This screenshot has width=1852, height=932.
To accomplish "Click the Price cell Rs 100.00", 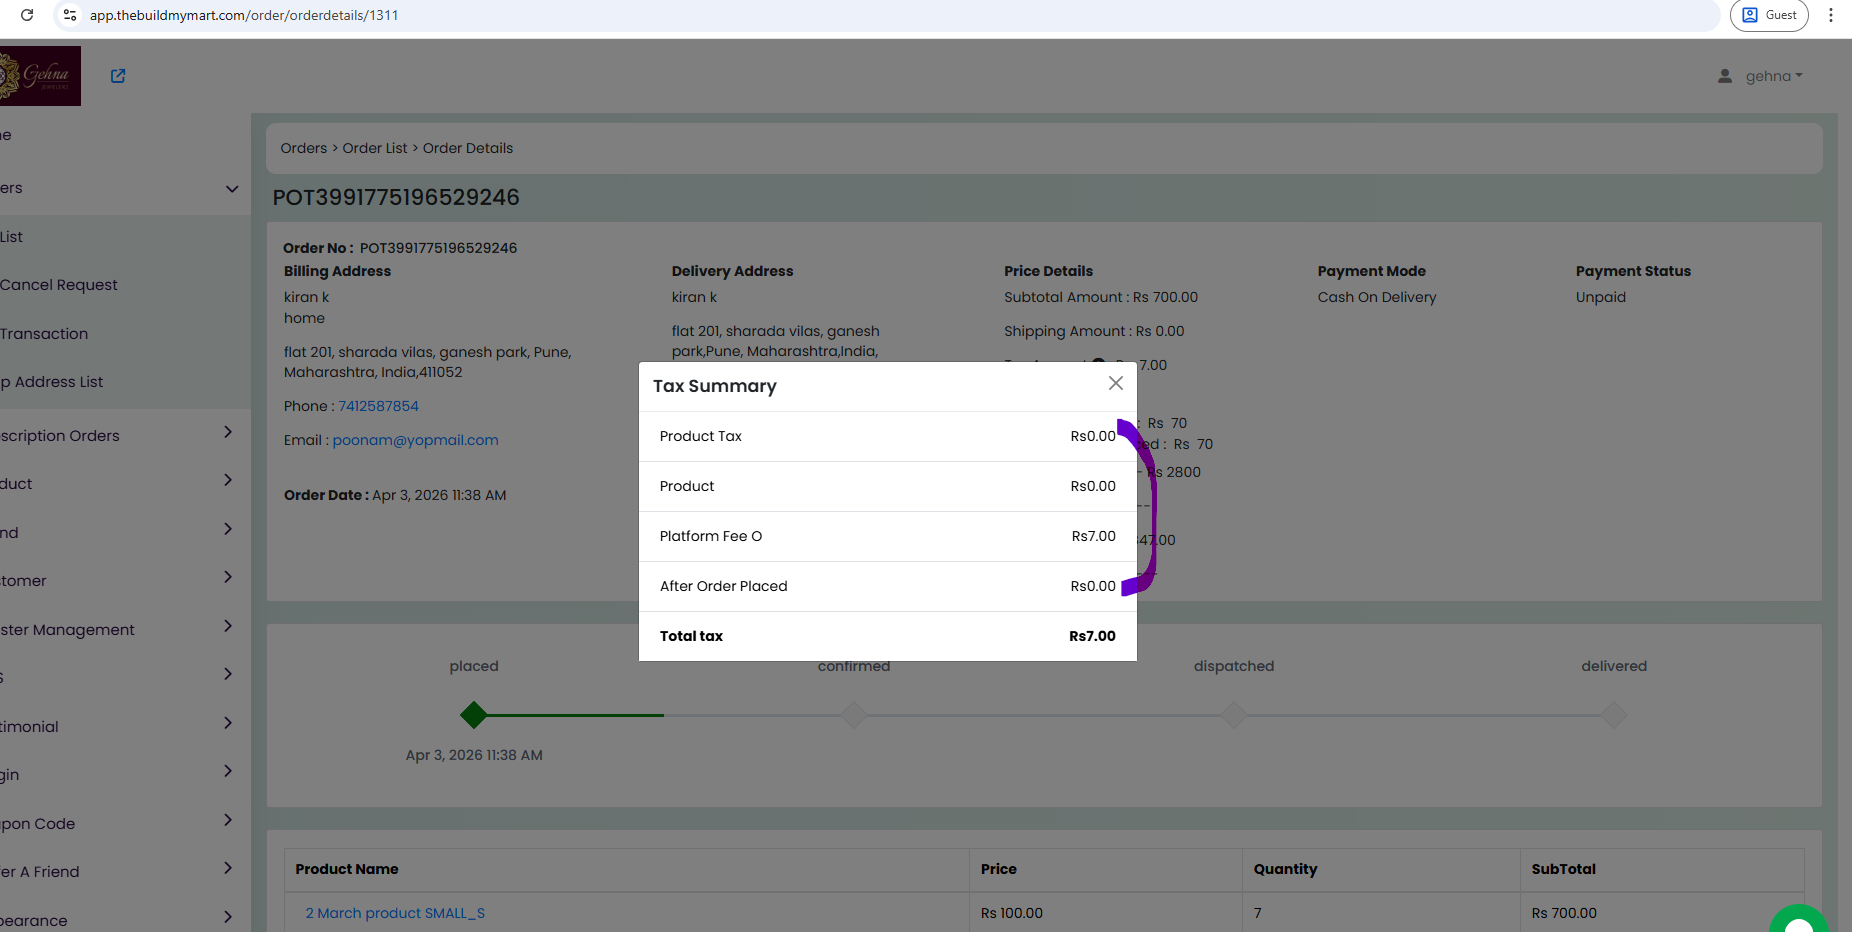I will pyautogui.click(x=1012, y=913).
